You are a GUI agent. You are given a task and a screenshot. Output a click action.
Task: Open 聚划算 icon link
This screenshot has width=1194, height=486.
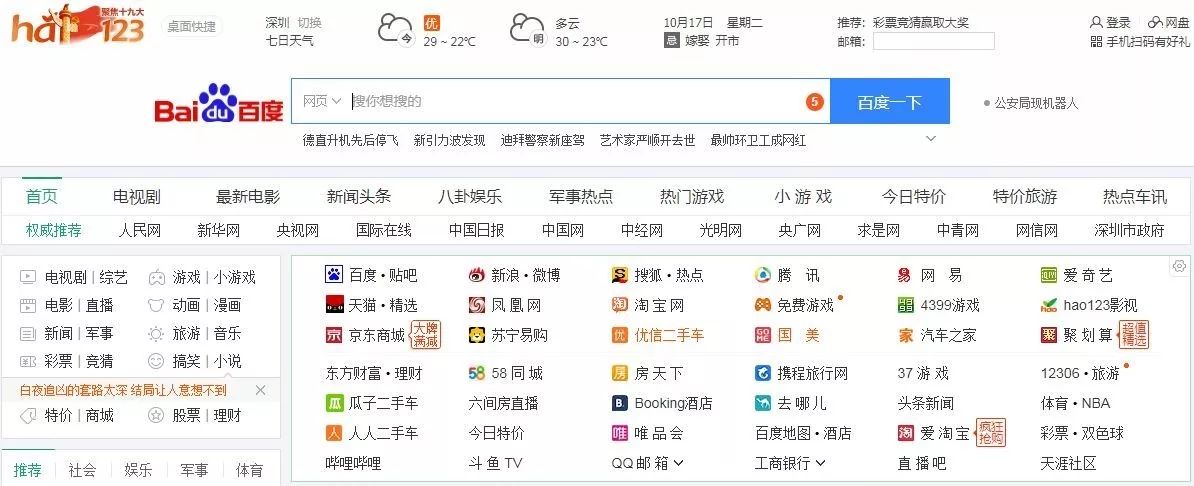[x=1049, y=335]
